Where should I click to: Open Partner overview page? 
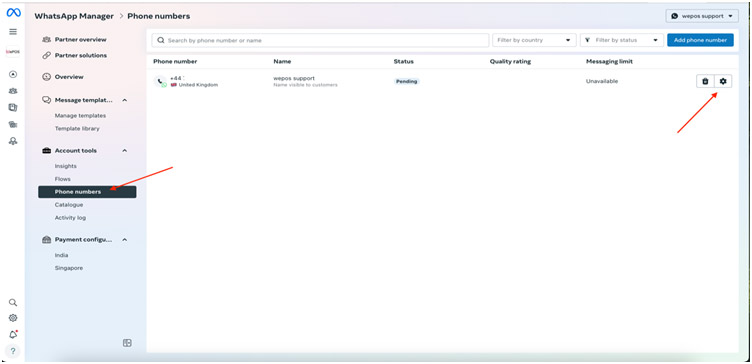point(81,39)
